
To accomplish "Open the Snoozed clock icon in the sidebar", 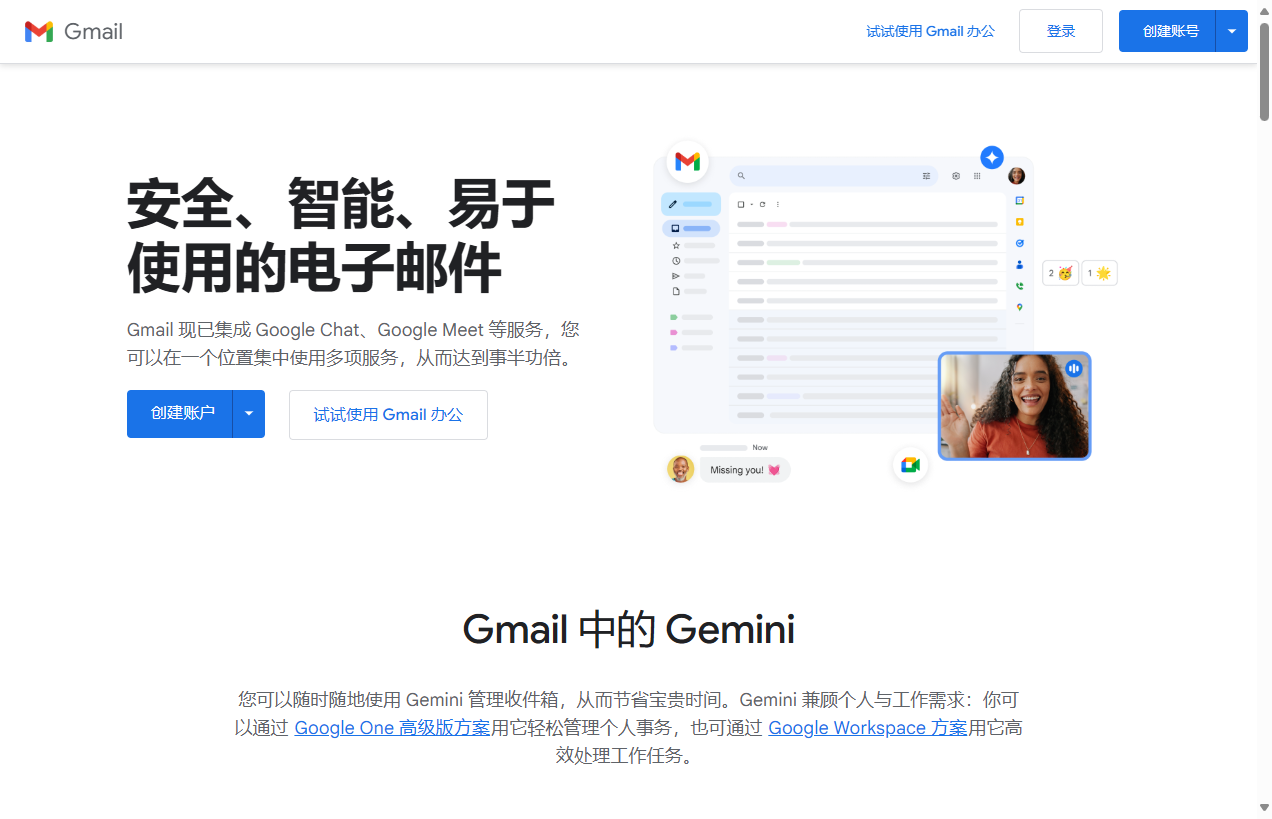I will click(x=676, y=261).
